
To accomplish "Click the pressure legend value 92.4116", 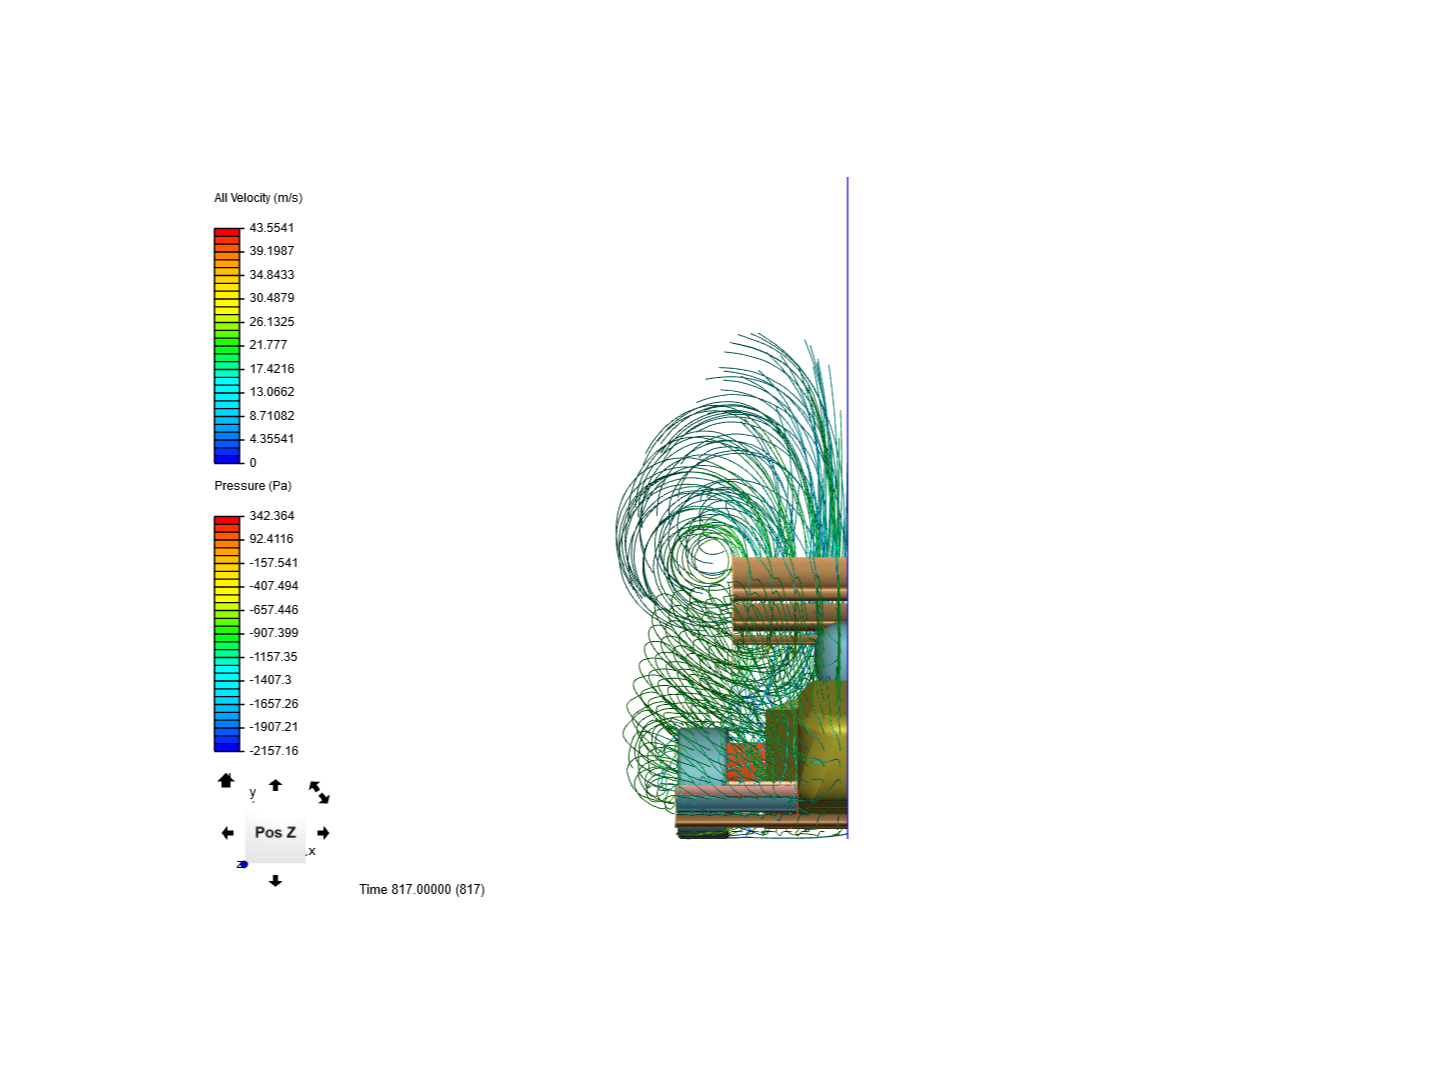I will pyautogui.click(x=272, y=539).
